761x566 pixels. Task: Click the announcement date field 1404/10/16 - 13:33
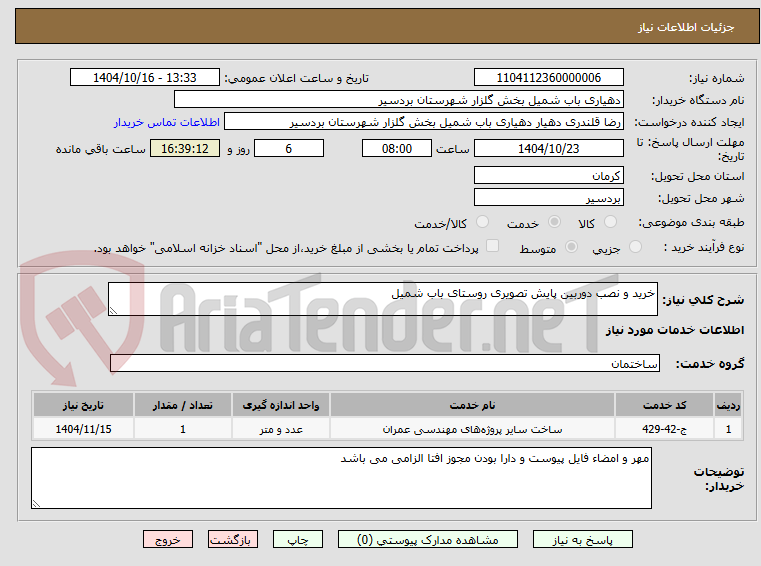[x=145, y=77]
